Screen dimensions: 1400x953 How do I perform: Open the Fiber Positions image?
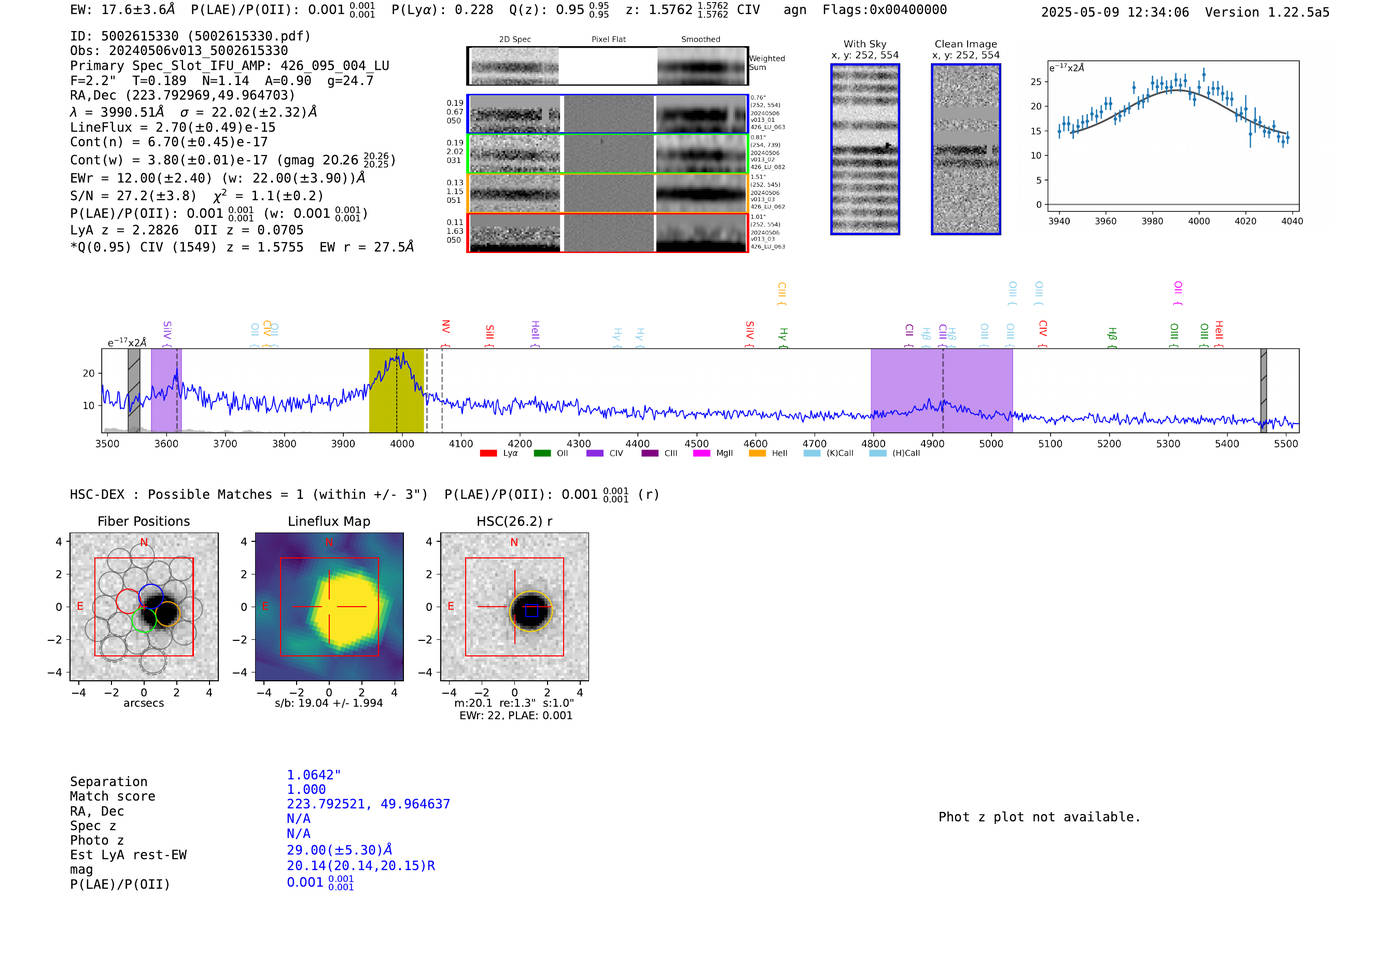coord(144,607)
